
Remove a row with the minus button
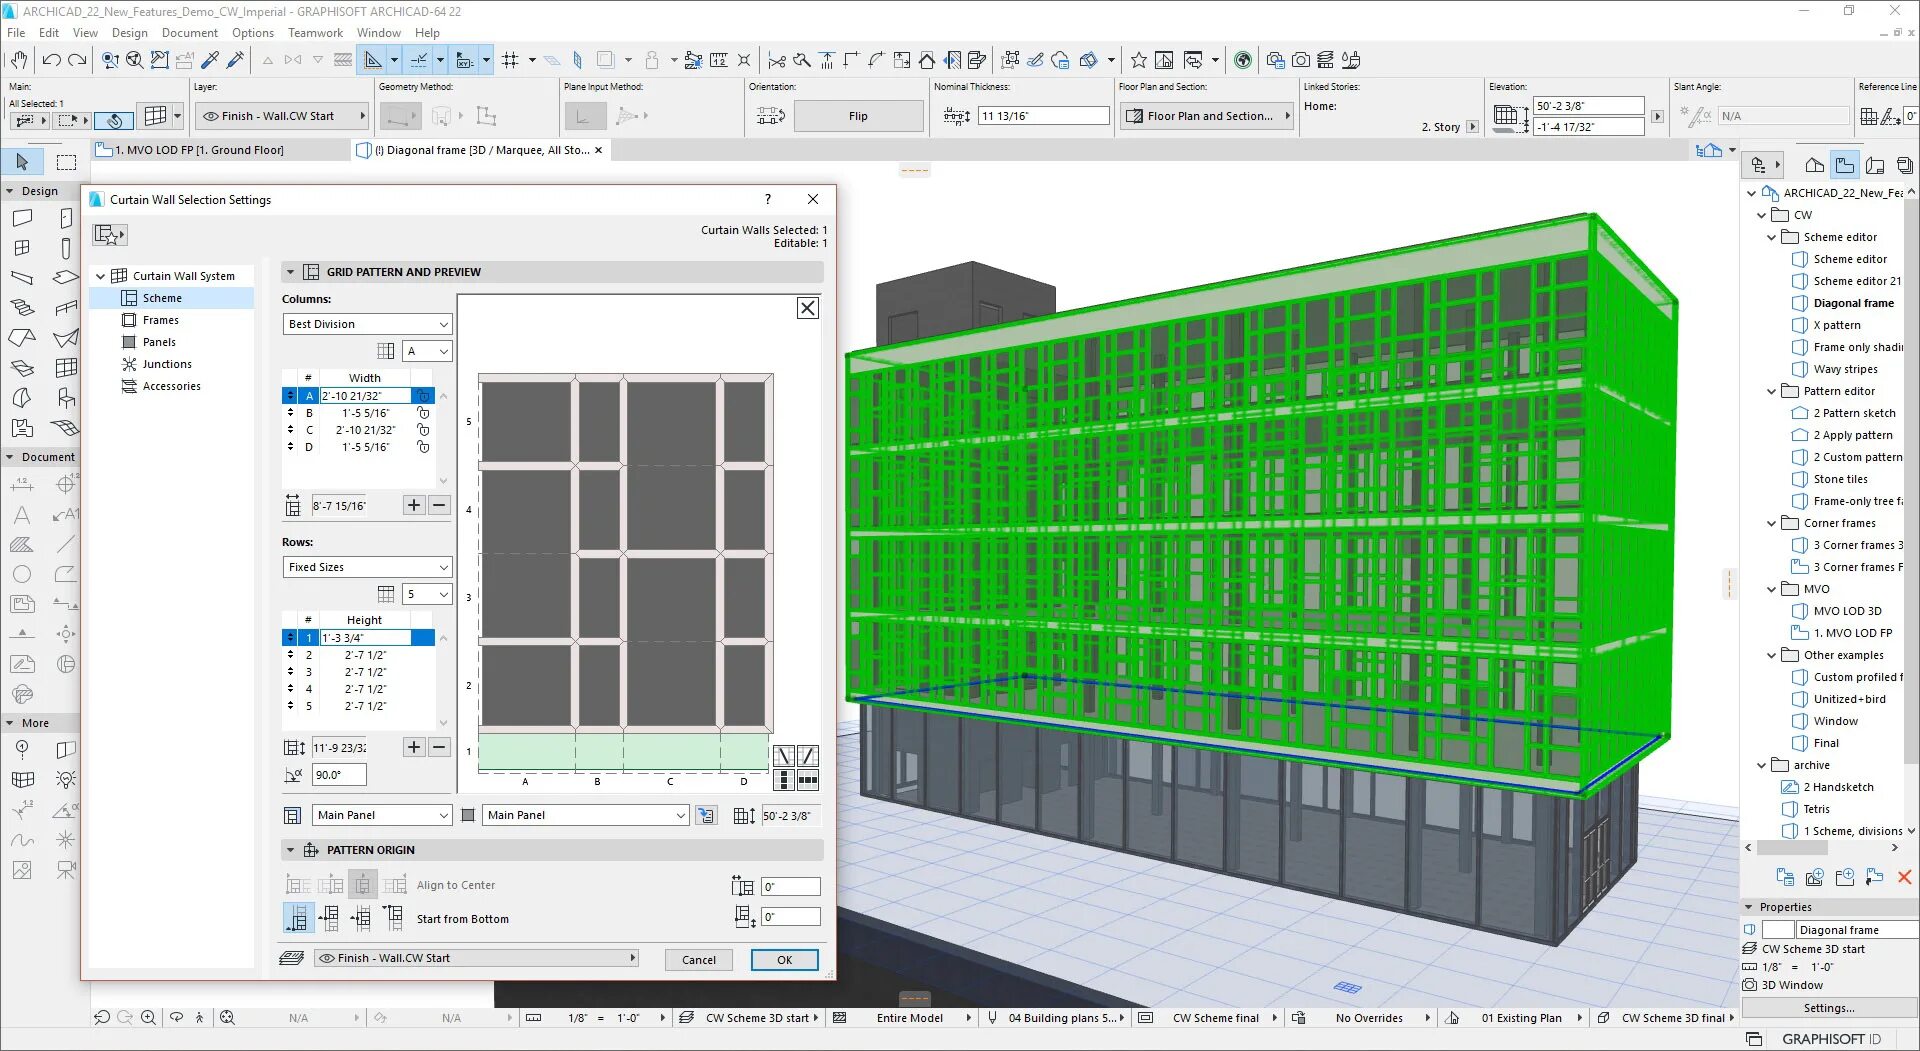439,747
